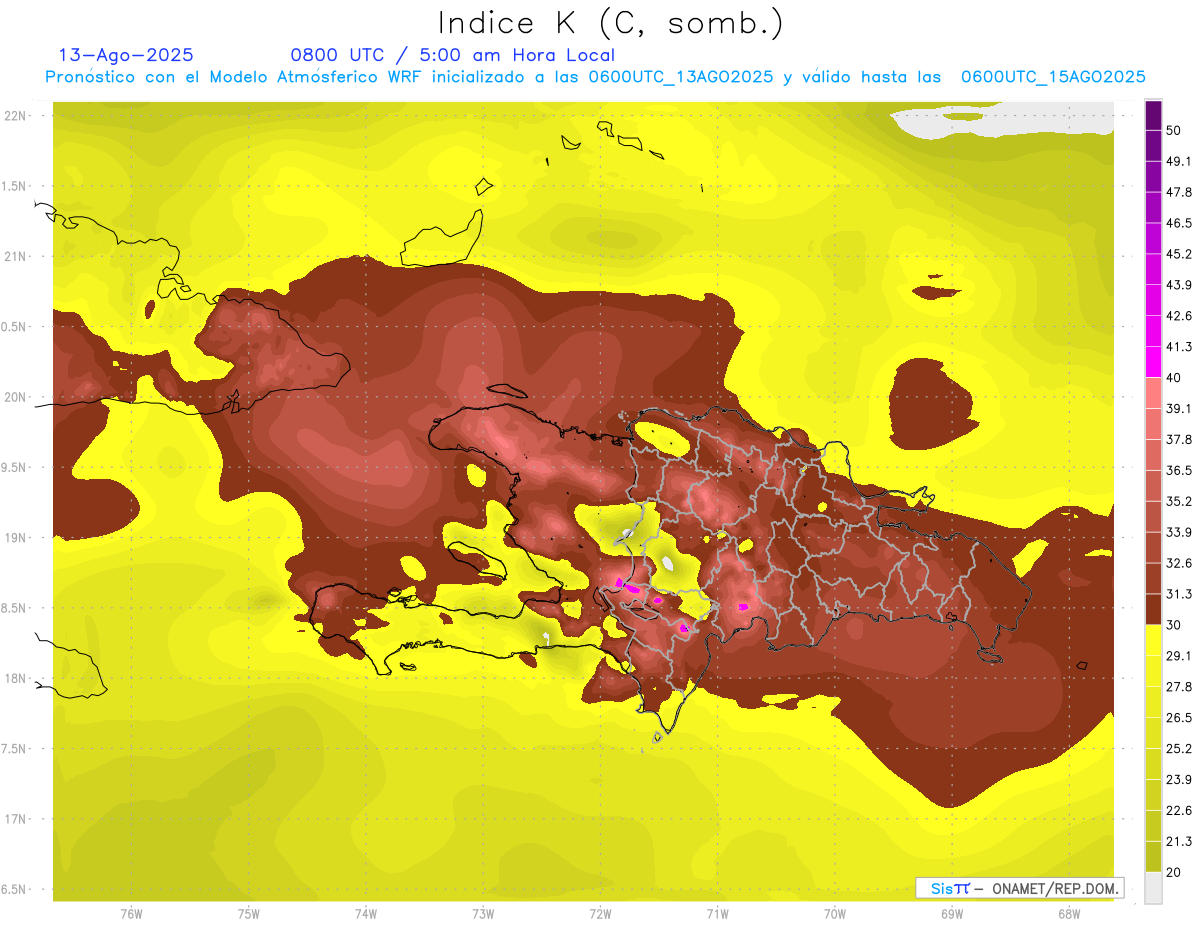The height and width of the screenshot is (927, 1200).
Task: Click the '20N' latitude label
Action: [x=16, y=398]
